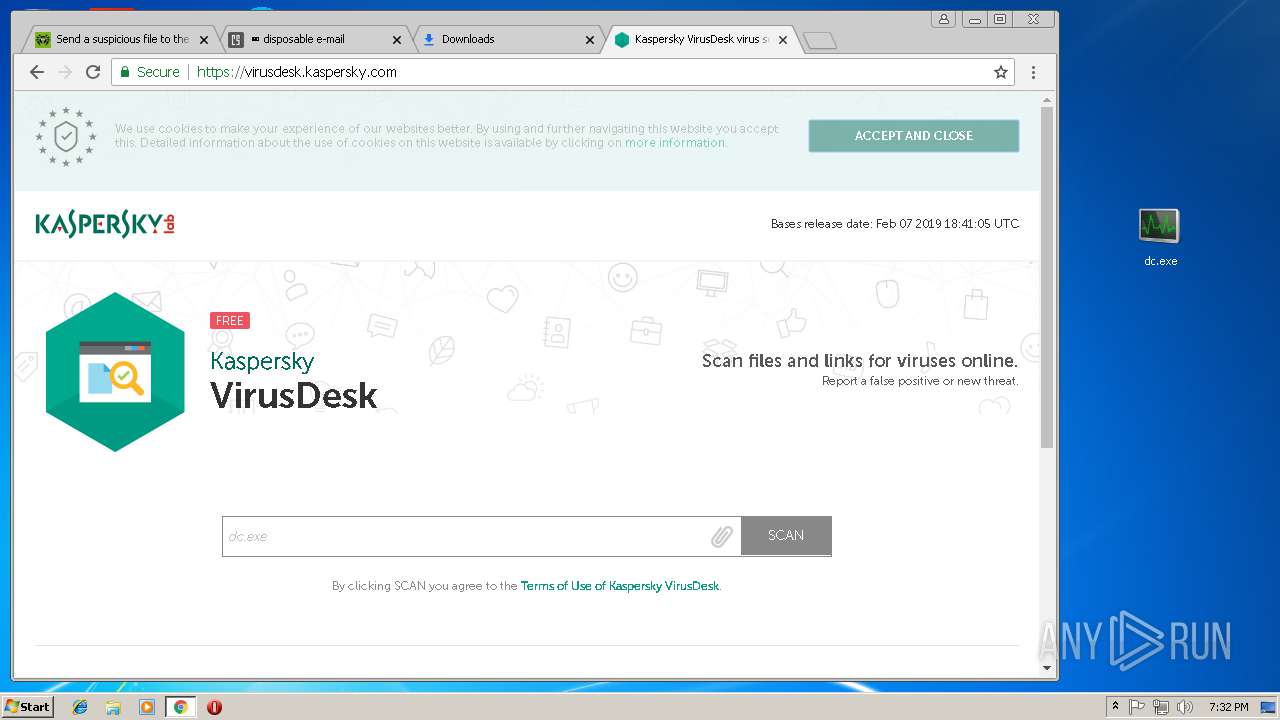Click the Chrome taskbar button
Viewport: 1280px width, 720px height.
(181, 707)
